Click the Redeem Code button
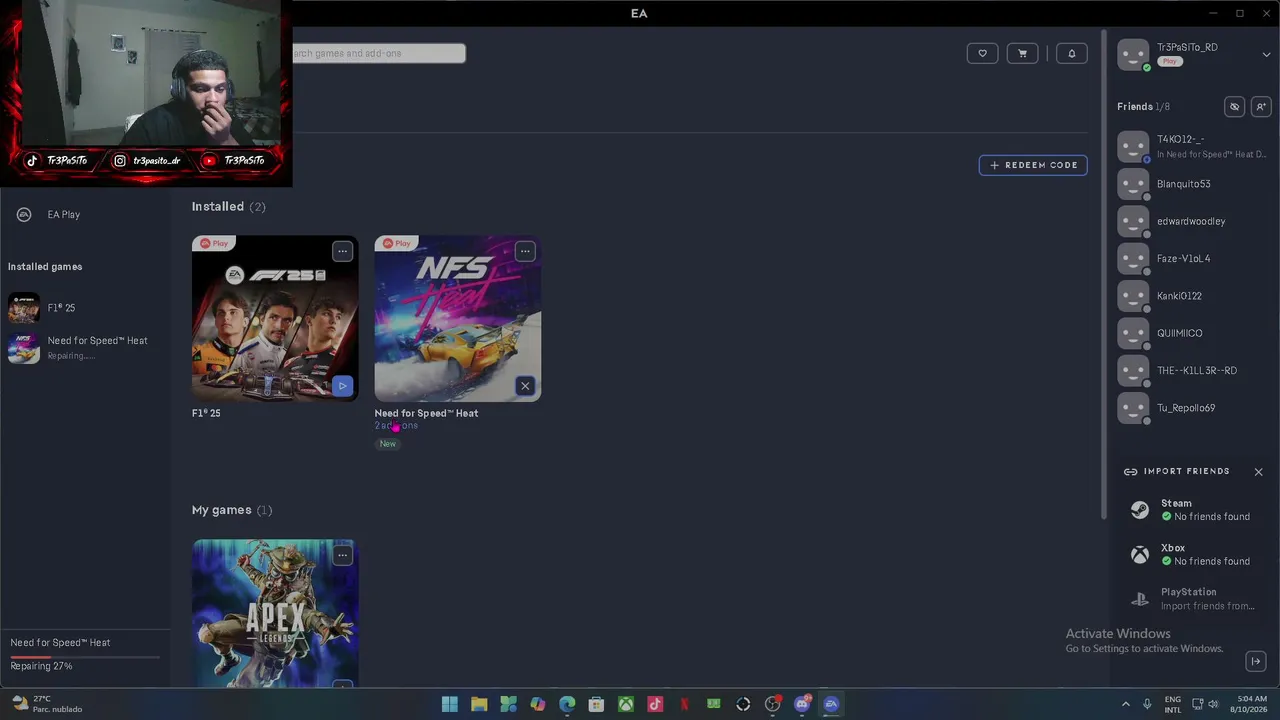Image resolution: width=1280 pixels, height=720 pixels. pyautogui.click(x=1033, y=165)
